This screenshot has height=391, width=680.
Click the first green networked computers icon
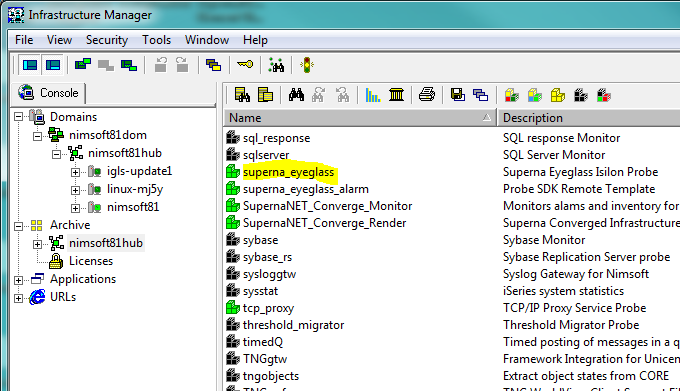[83, 65]
